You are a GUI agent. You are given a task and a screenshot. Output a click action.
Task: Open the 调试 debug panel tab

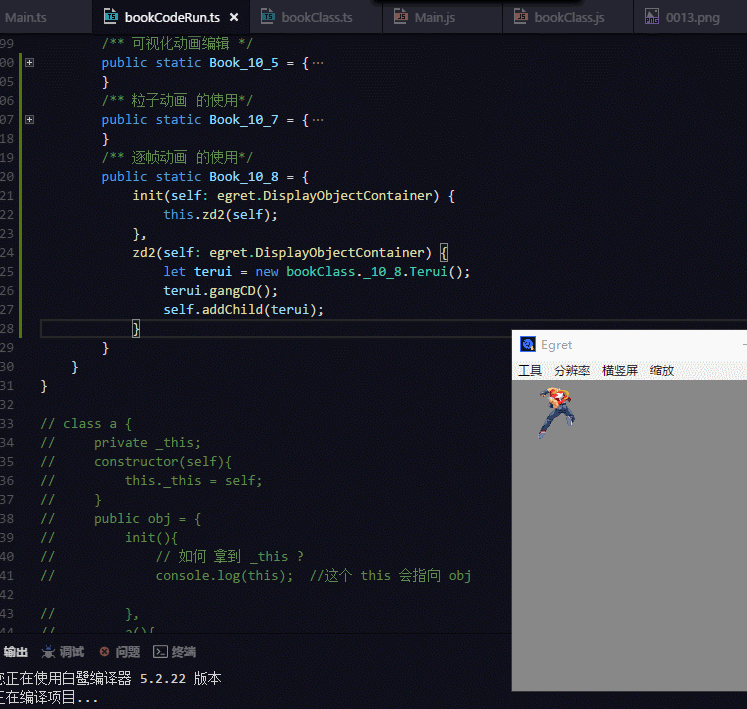point(71,652)
